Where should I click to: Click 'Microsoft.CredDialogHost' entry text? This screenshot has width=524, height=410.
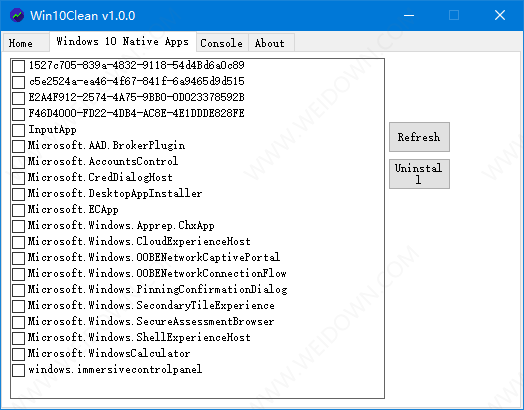(100, 177)
